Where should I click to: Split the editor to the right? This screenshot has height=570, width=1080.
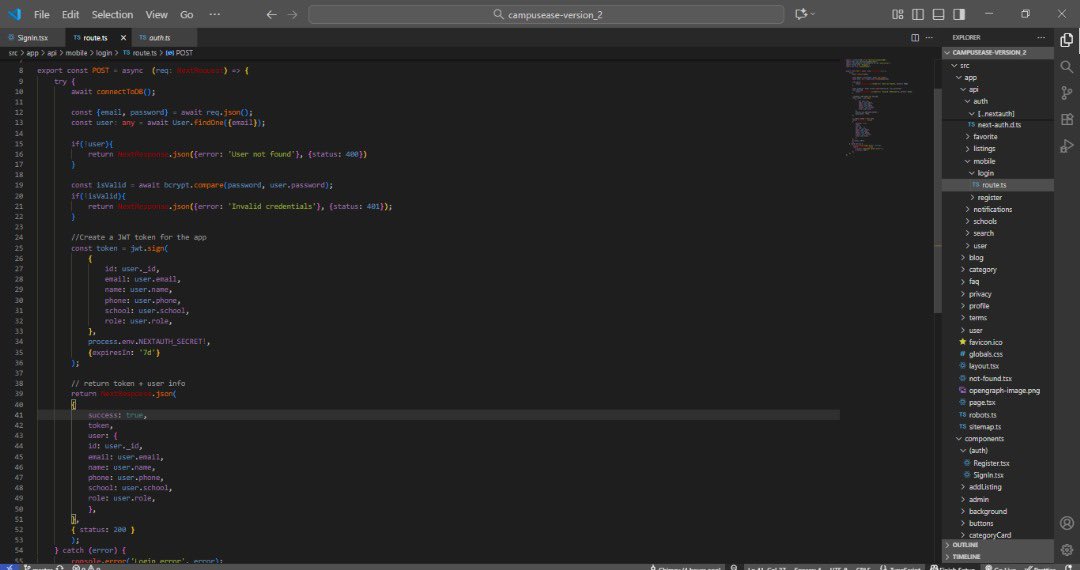915,38
